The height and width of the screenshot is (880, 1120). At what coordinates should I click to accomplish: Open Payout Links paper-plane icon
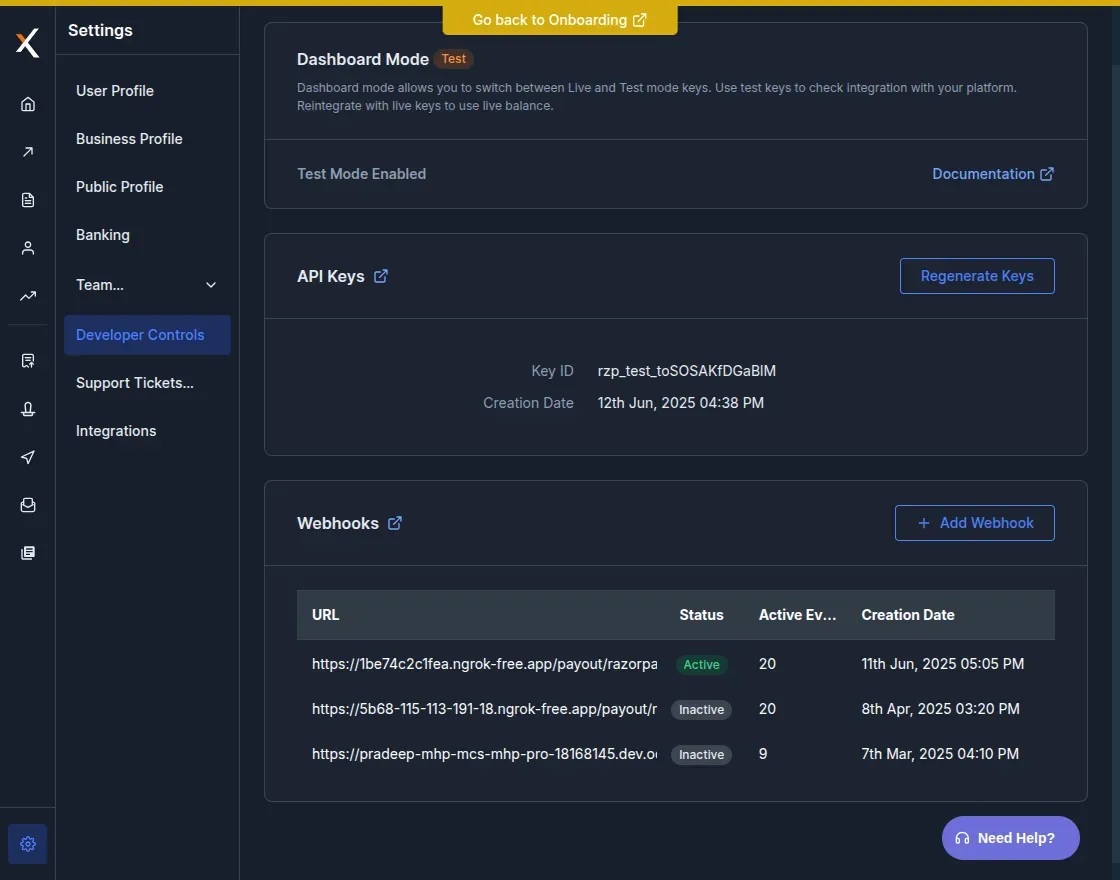coord(27,457)
